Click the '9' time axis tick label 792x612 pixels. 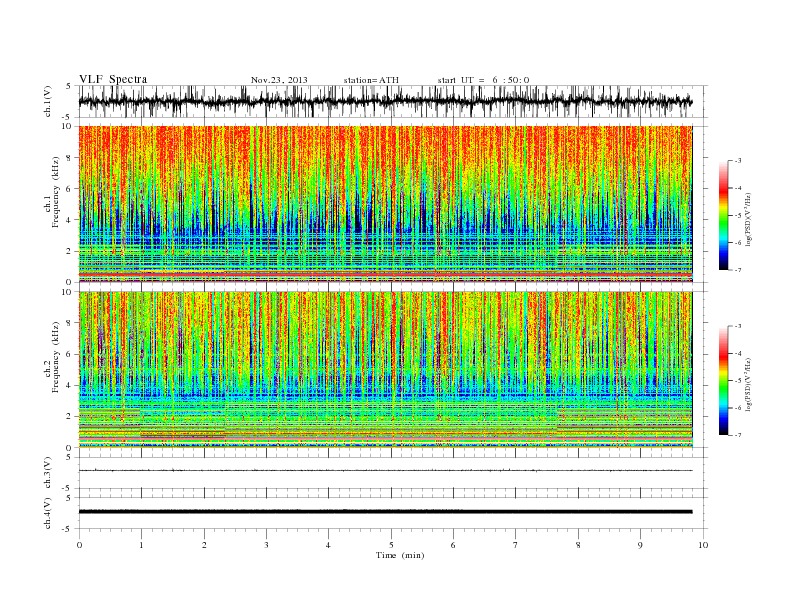(640, 545)
